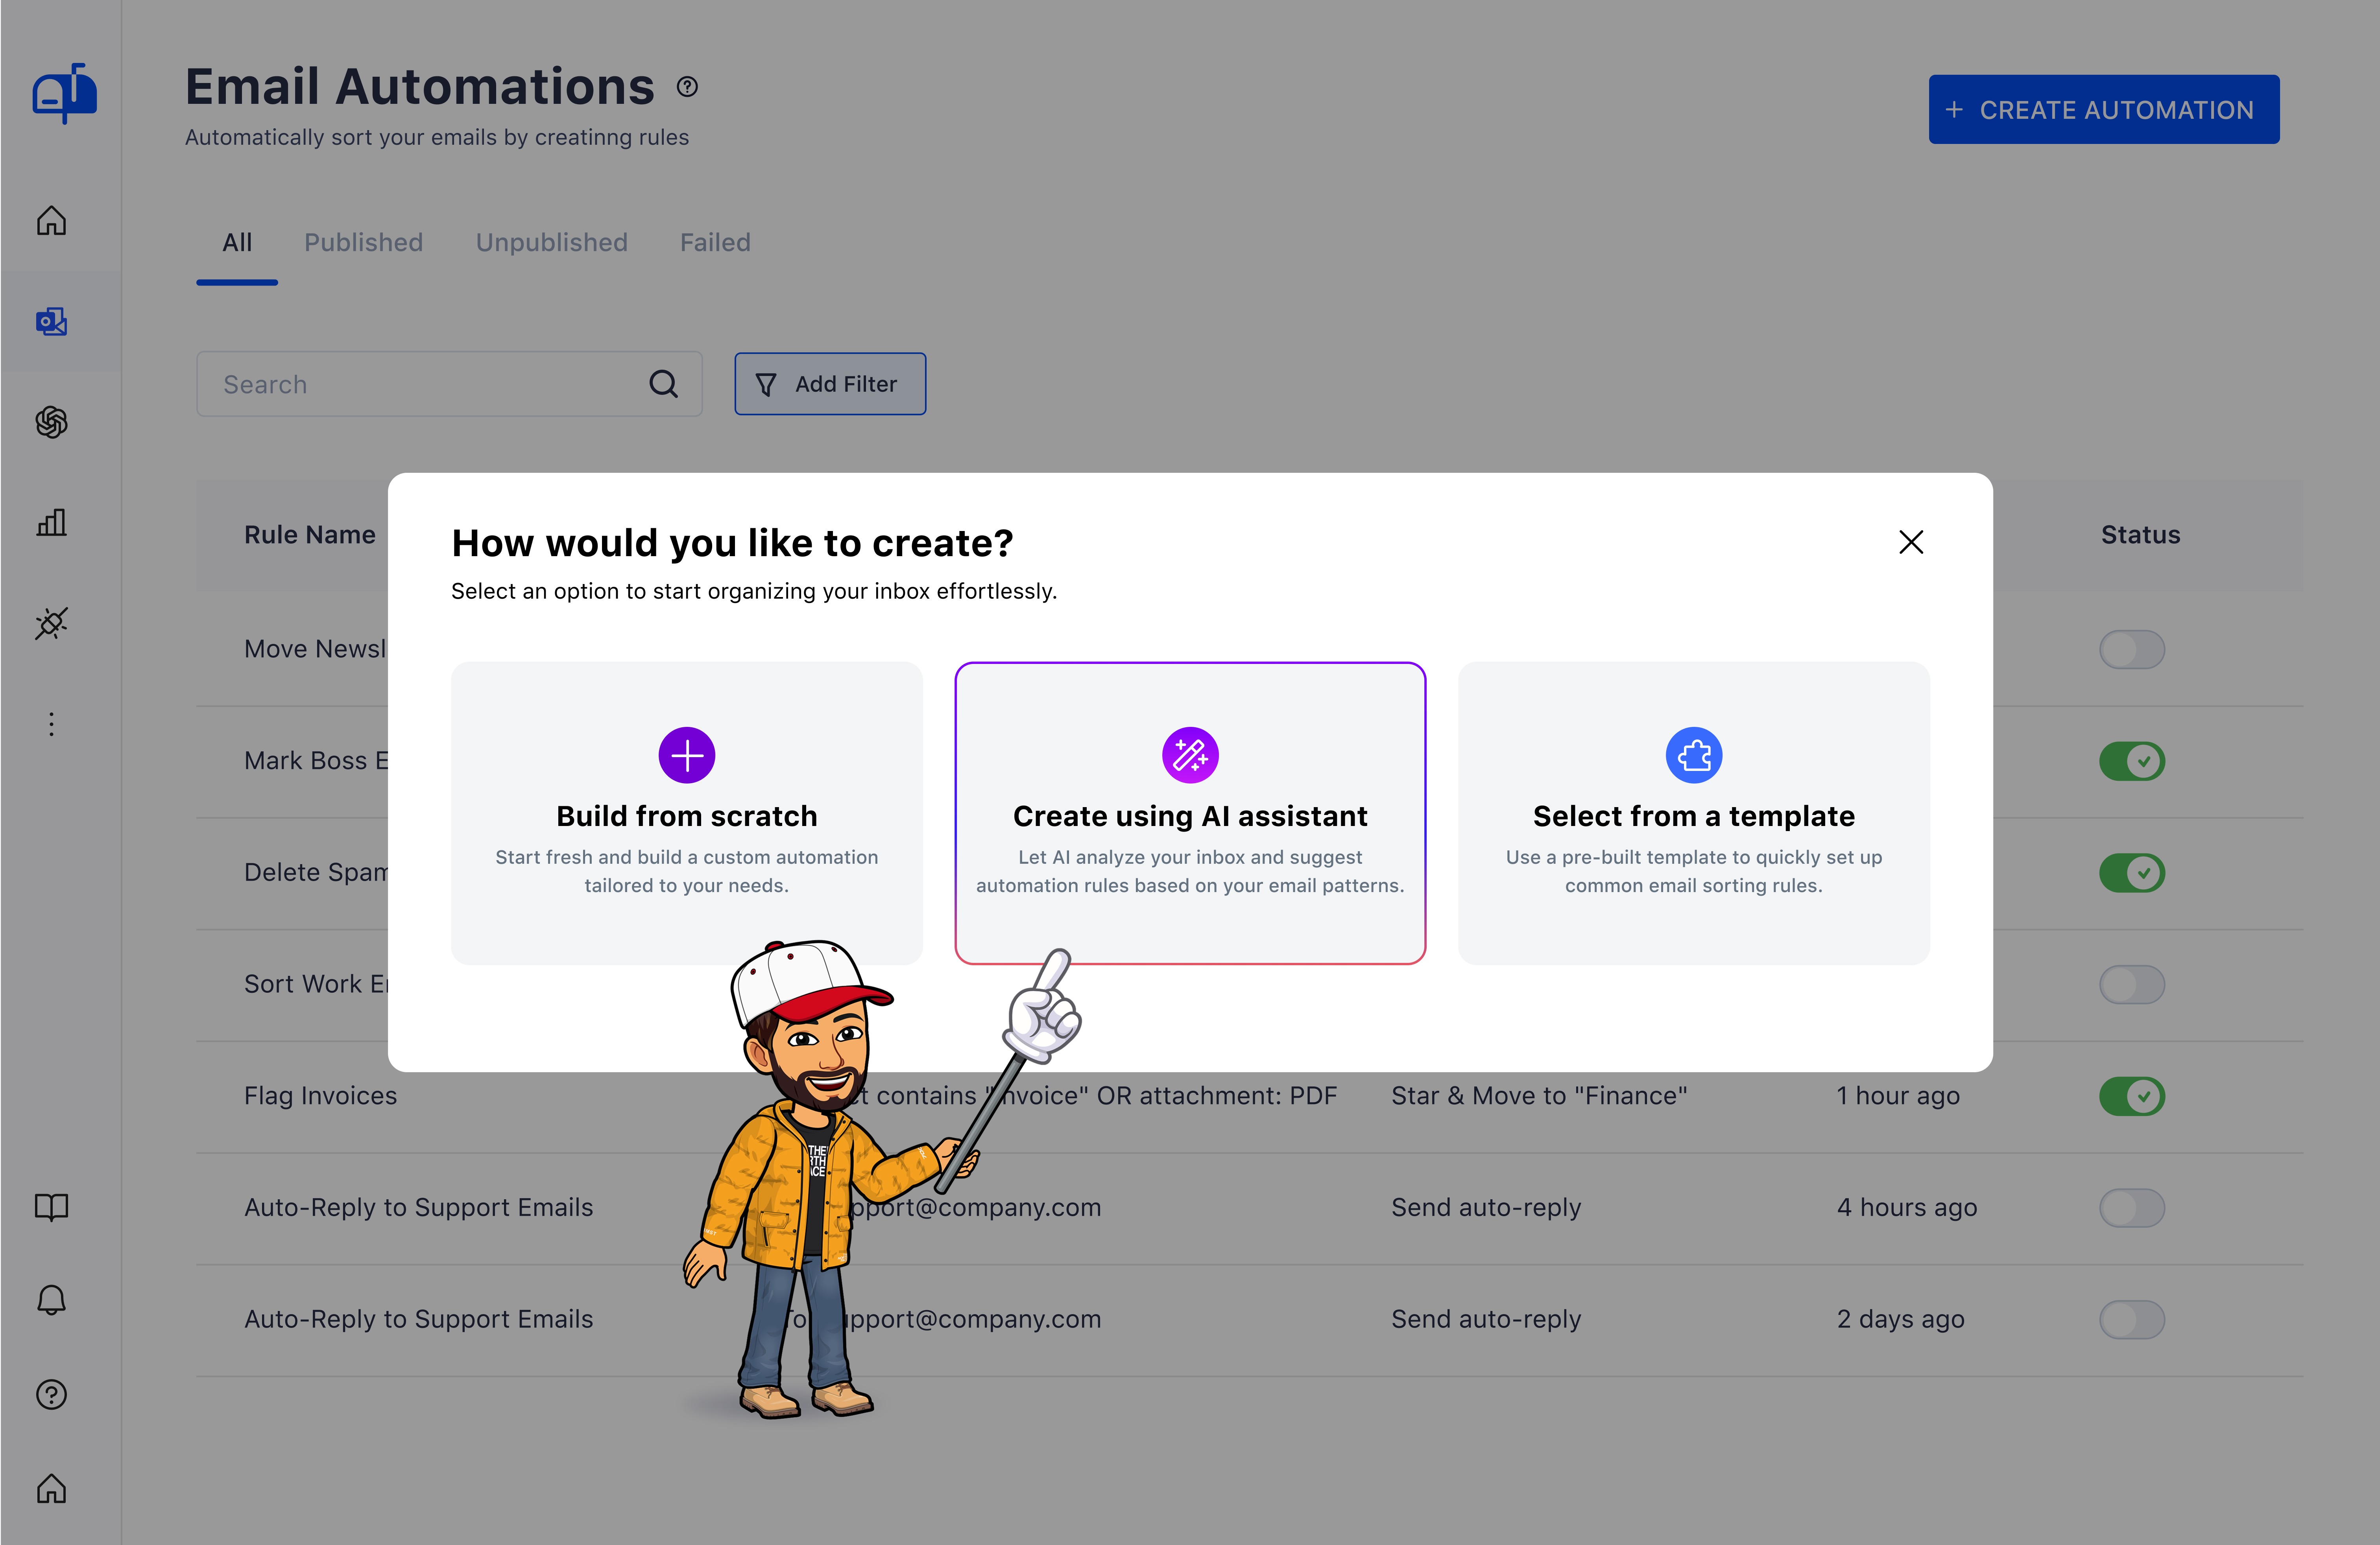The image size is (2380, 1545).
Task: Open the Add Filter button
Action: point(830,384)
